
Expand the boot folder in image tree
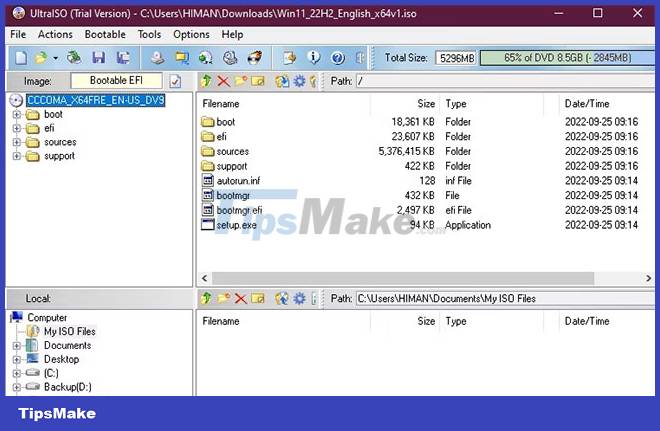(x=16, y=114)
